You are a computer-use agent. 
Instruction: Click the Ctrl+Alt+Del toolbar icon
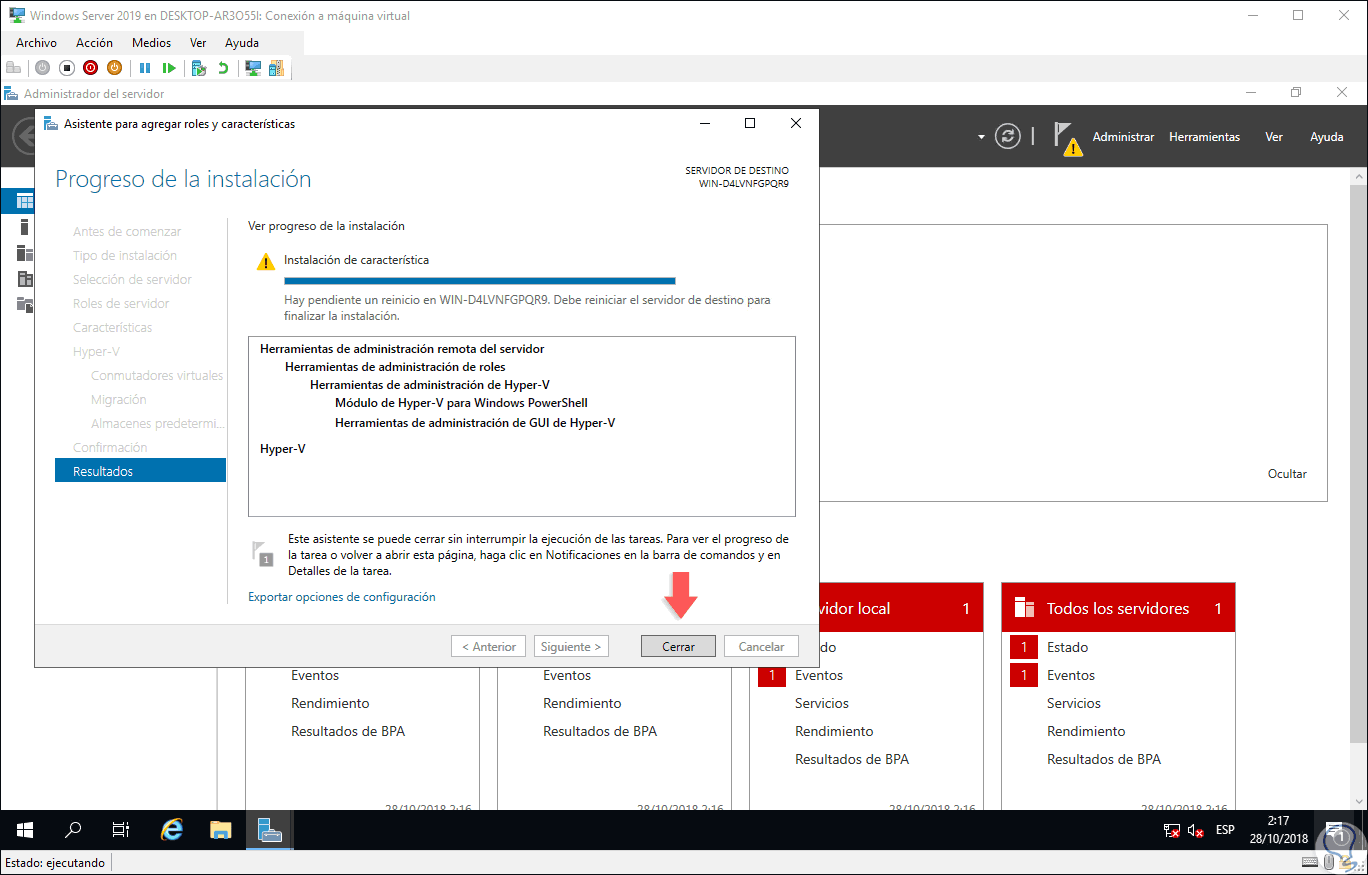click(14, 68)
